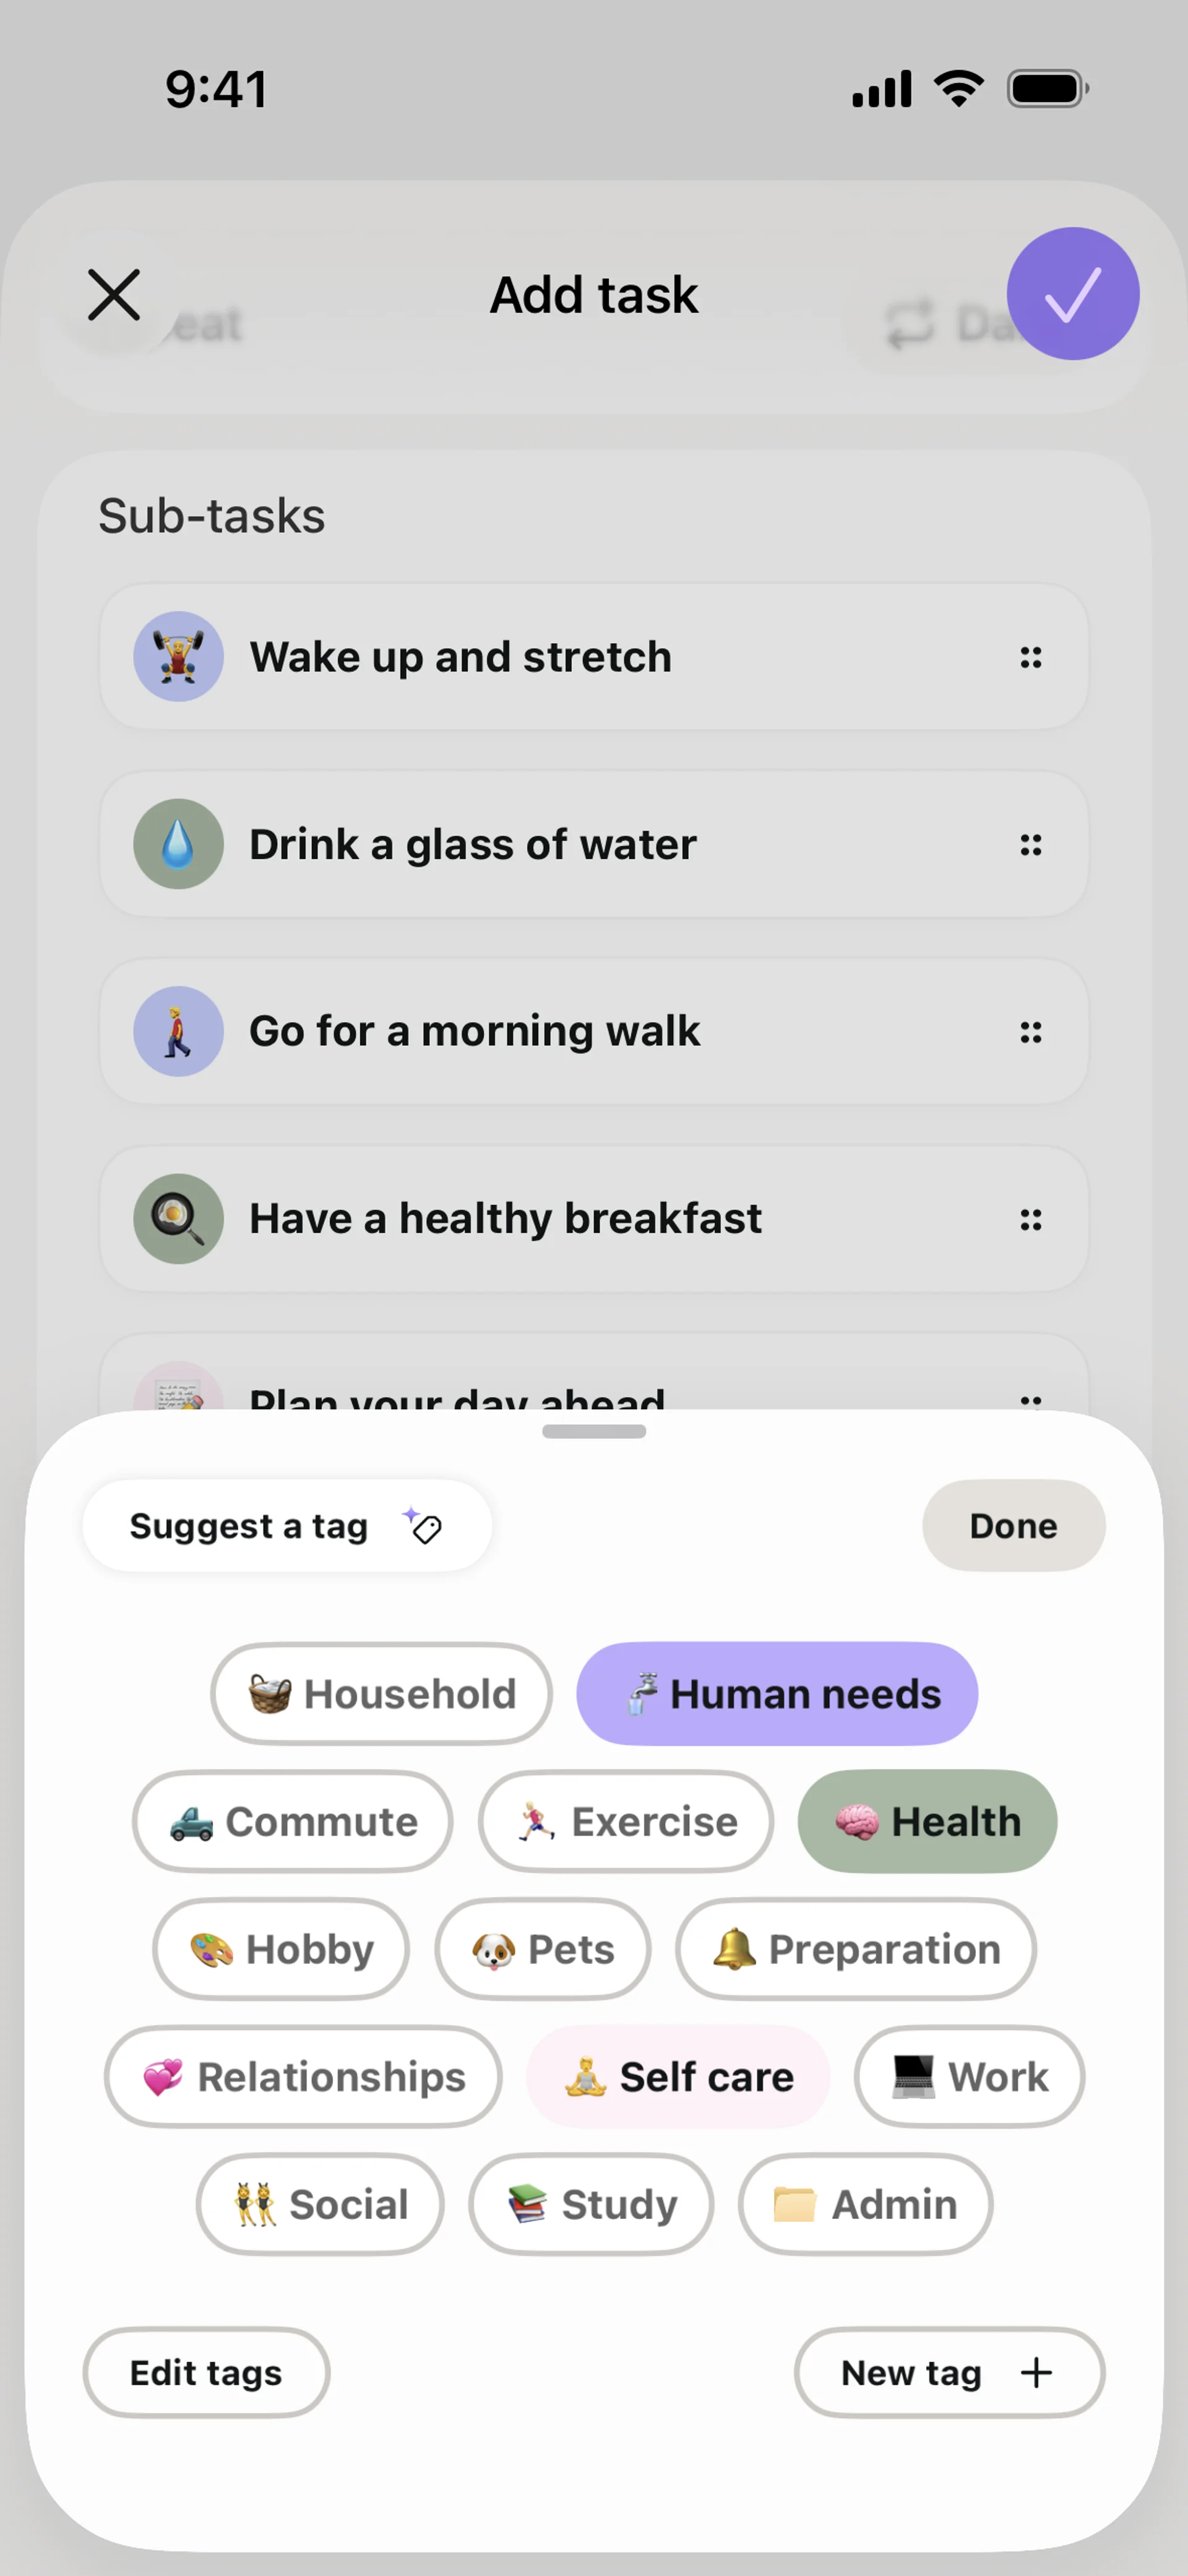Tap the frying pan breakfast icon
The height and width of the screenshot is (2576, 1188).
[178, 1218]
